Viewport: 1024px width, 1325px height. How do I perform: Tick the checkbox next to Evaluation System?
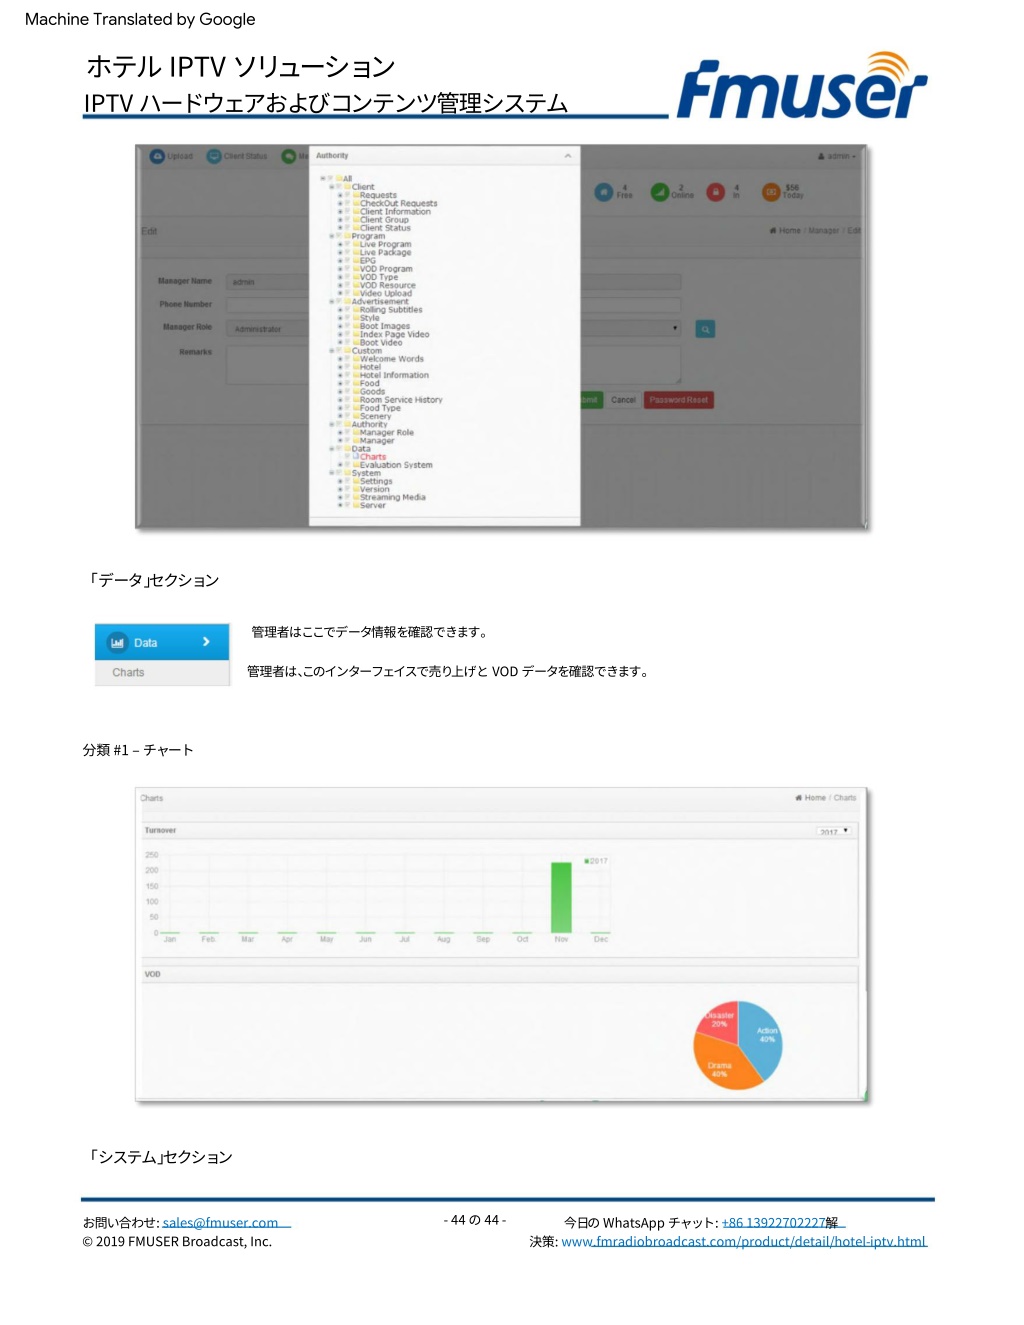[x=348, y=465]
